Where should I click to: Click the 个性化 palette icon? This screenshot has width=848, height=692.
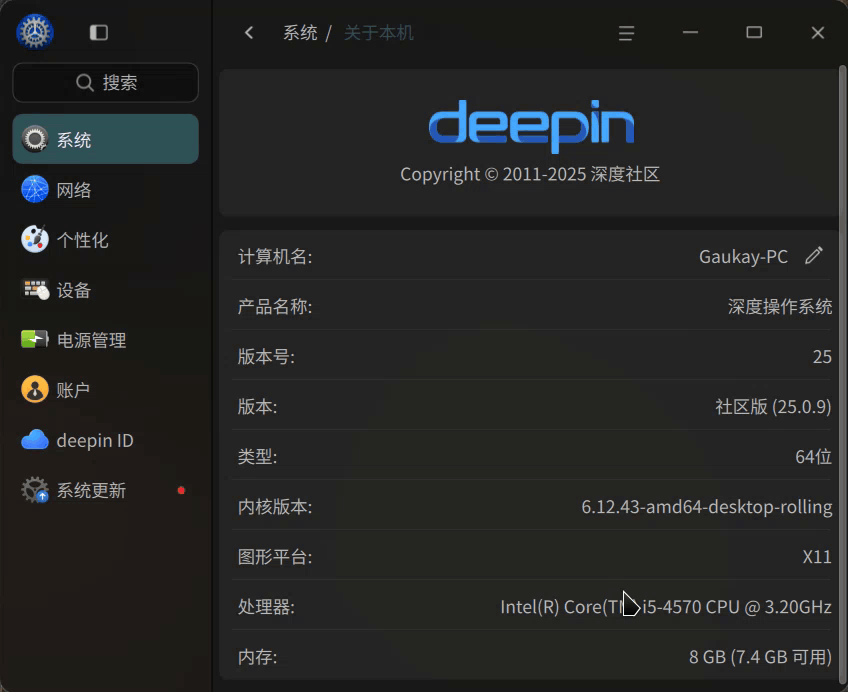click(x=35, y=239)
